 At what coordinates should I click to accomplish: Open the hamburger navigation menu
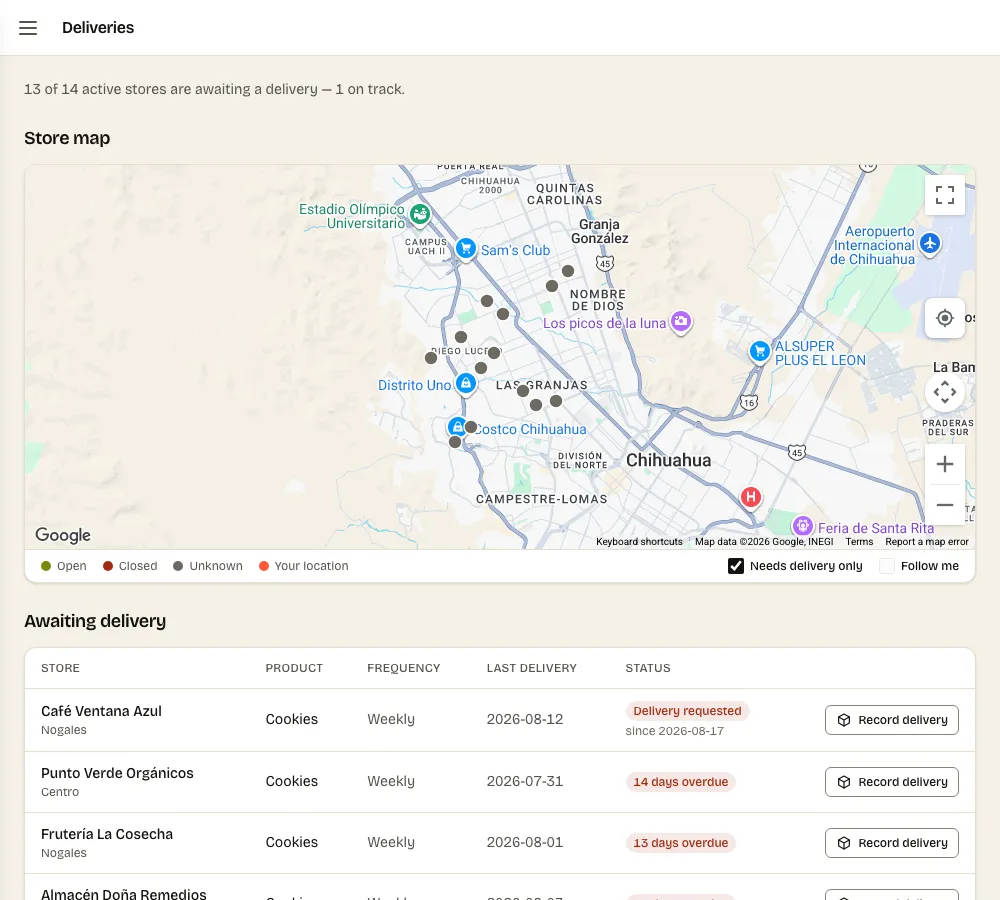(28, 27)
